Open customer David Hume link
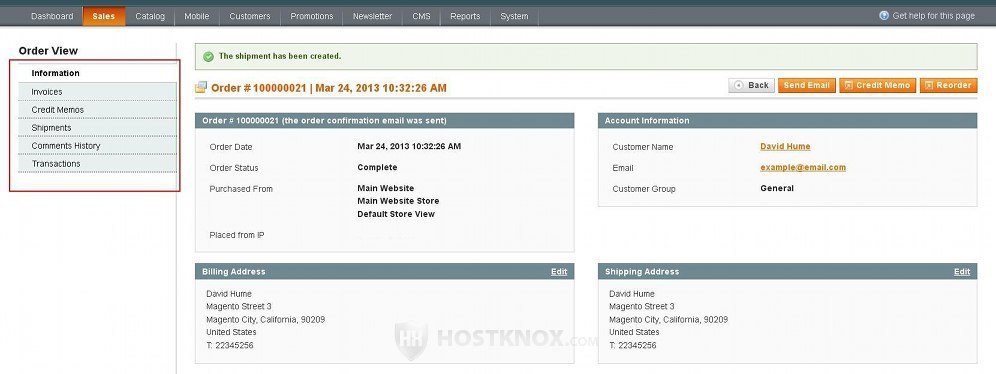Image resolution: width=996 pixels, height=374 pixels. (785, 147)
